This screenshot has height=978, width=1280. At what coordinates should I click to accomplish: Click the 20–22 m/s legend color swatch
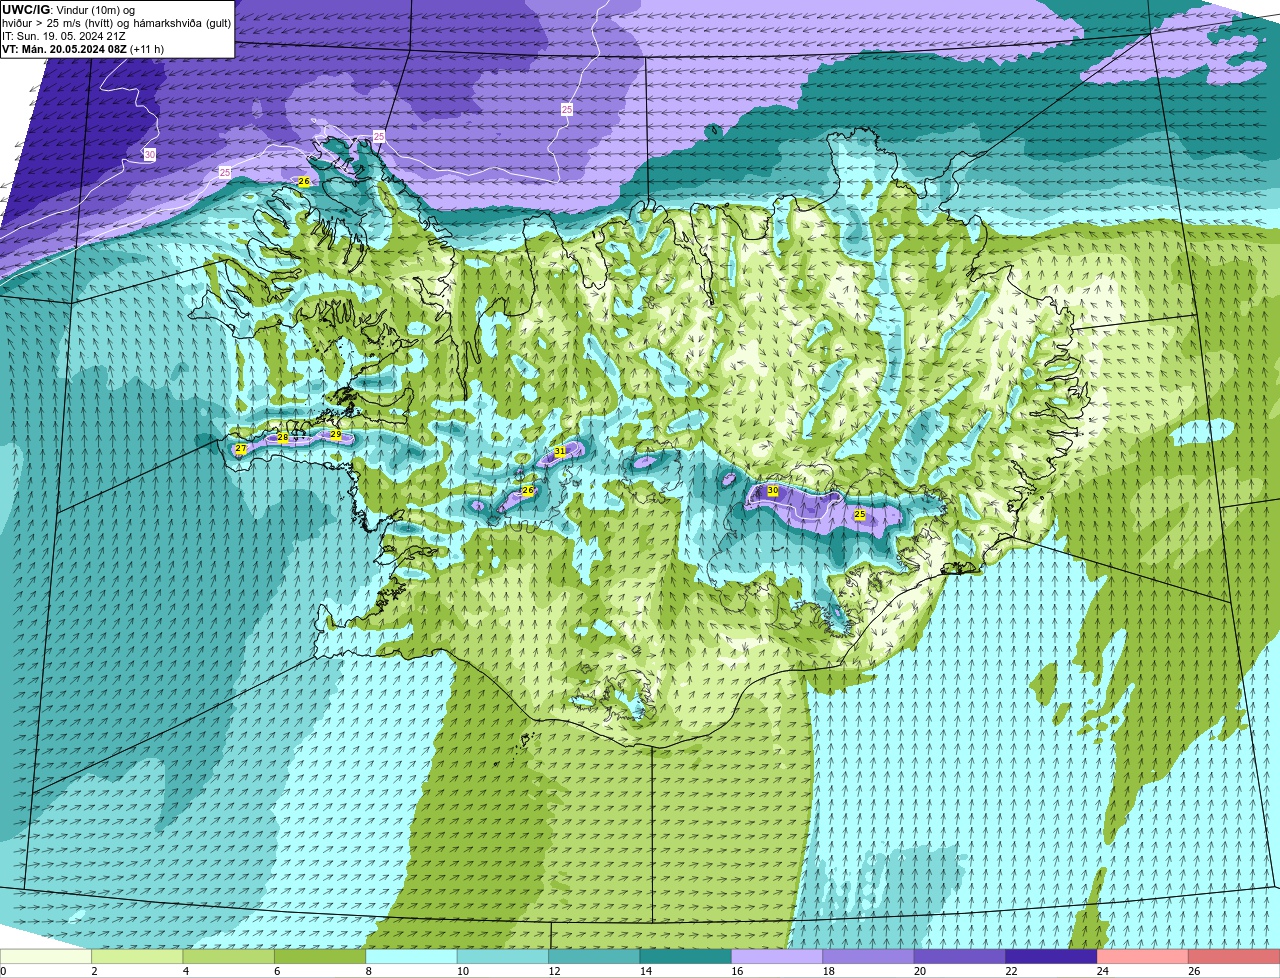[x=960, y=957]
